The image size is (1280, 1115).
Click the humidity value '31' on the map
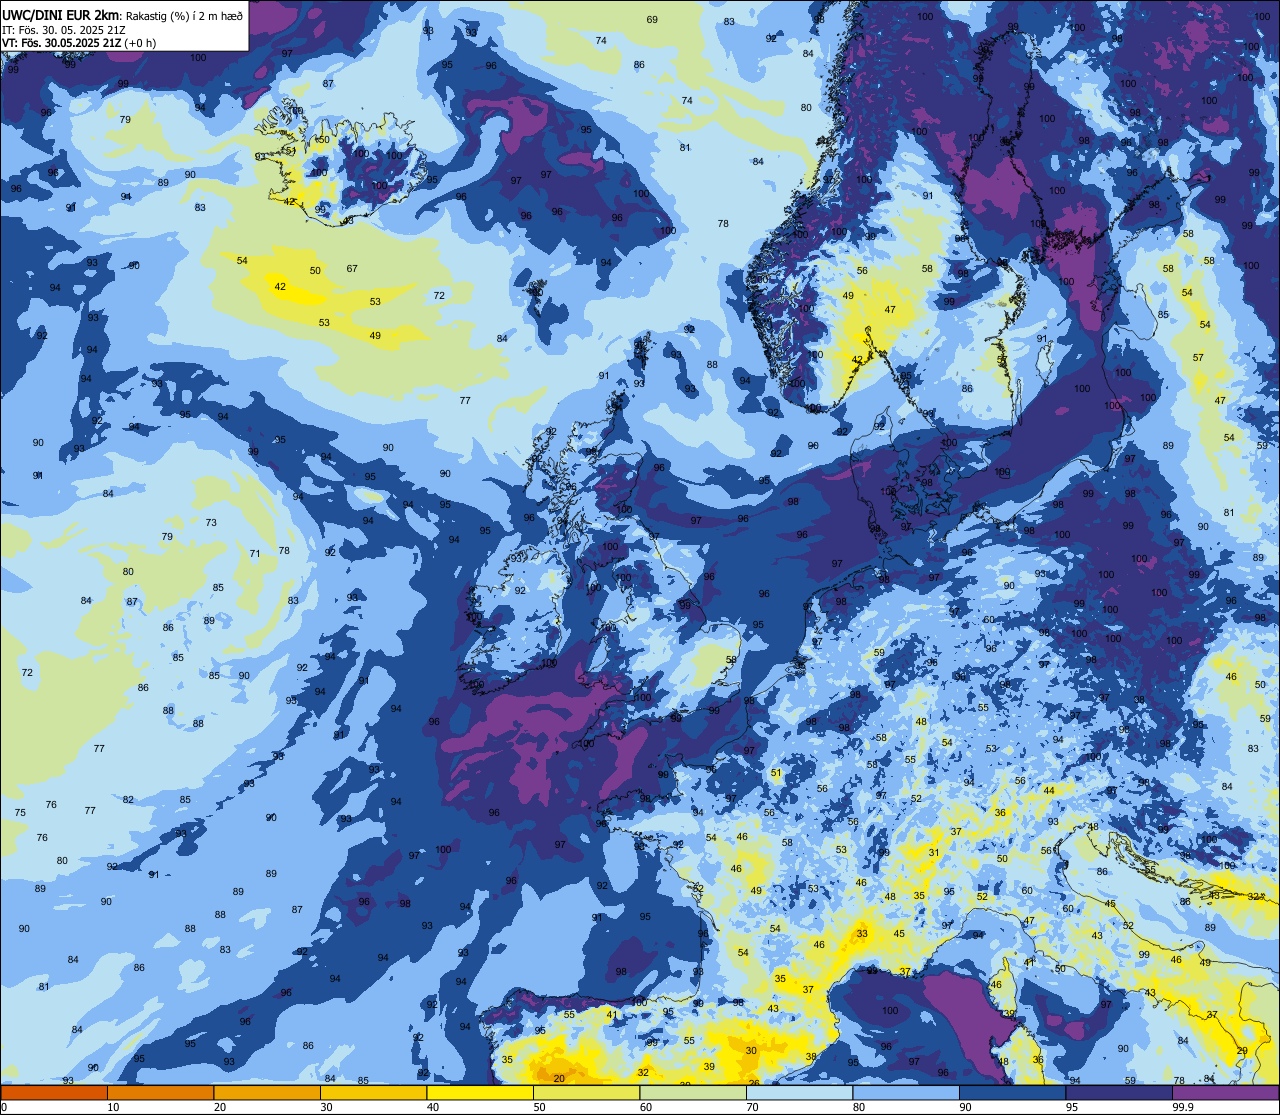pos(934,853)
